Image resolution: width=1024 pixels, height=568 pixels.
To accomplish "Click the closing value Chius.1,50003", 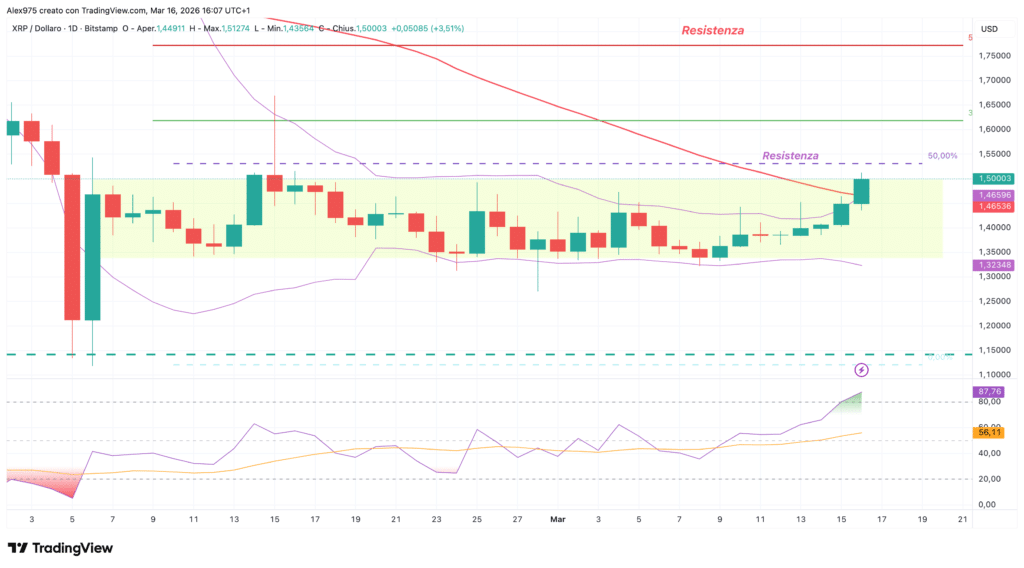I will (x=359, y=29).
